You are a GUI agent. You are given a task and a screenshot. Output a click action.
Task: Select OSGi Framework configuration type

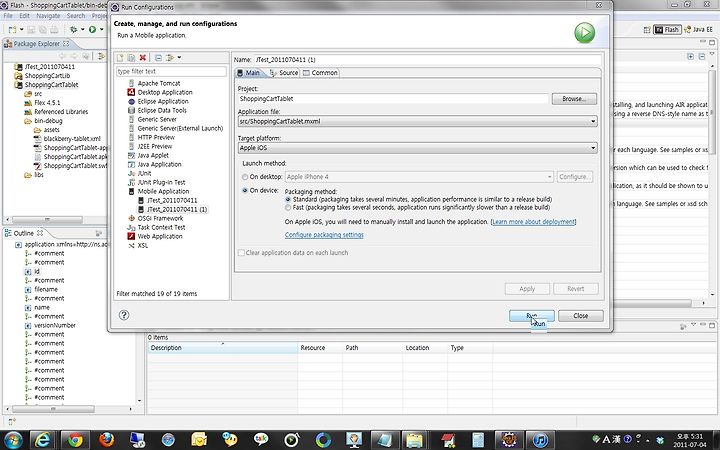pyautogui.click(x=160, y=218)
